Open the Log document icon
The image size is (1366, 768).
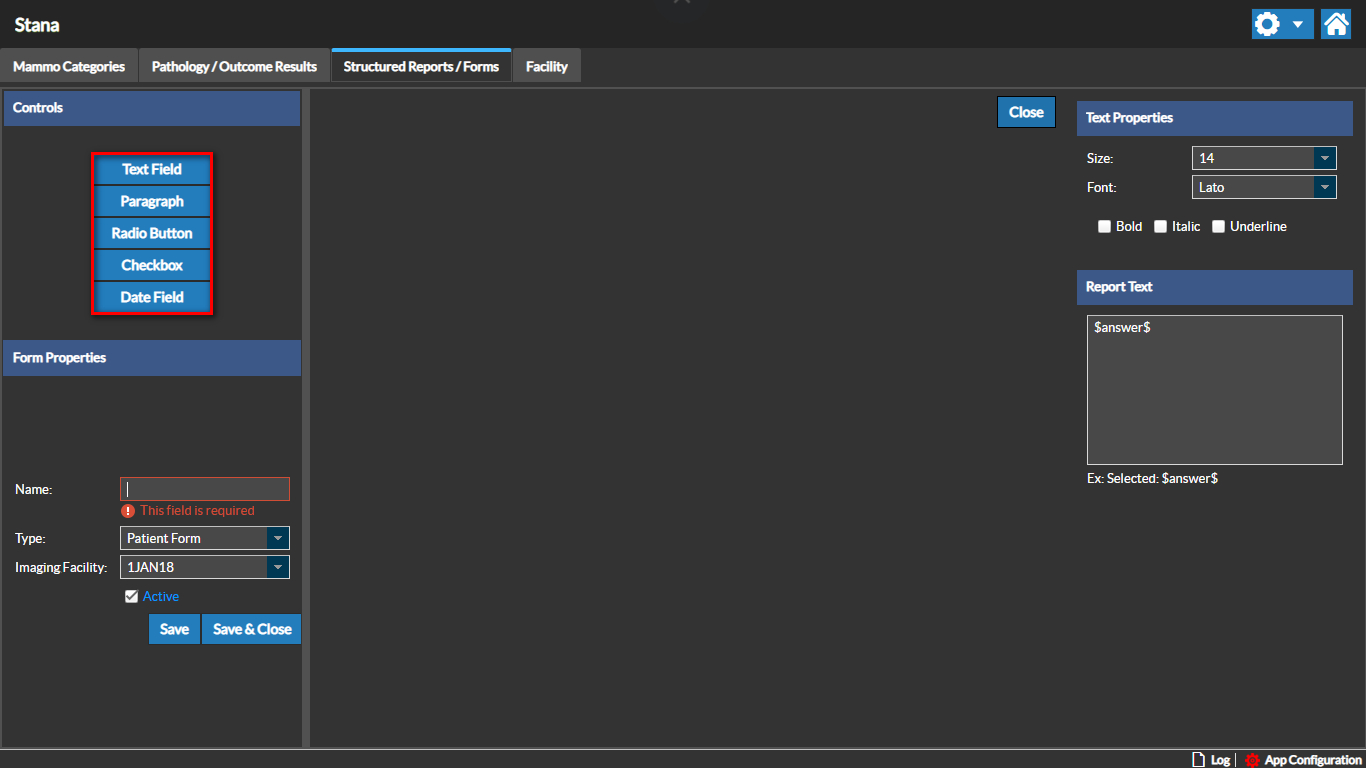[1199, 760]
